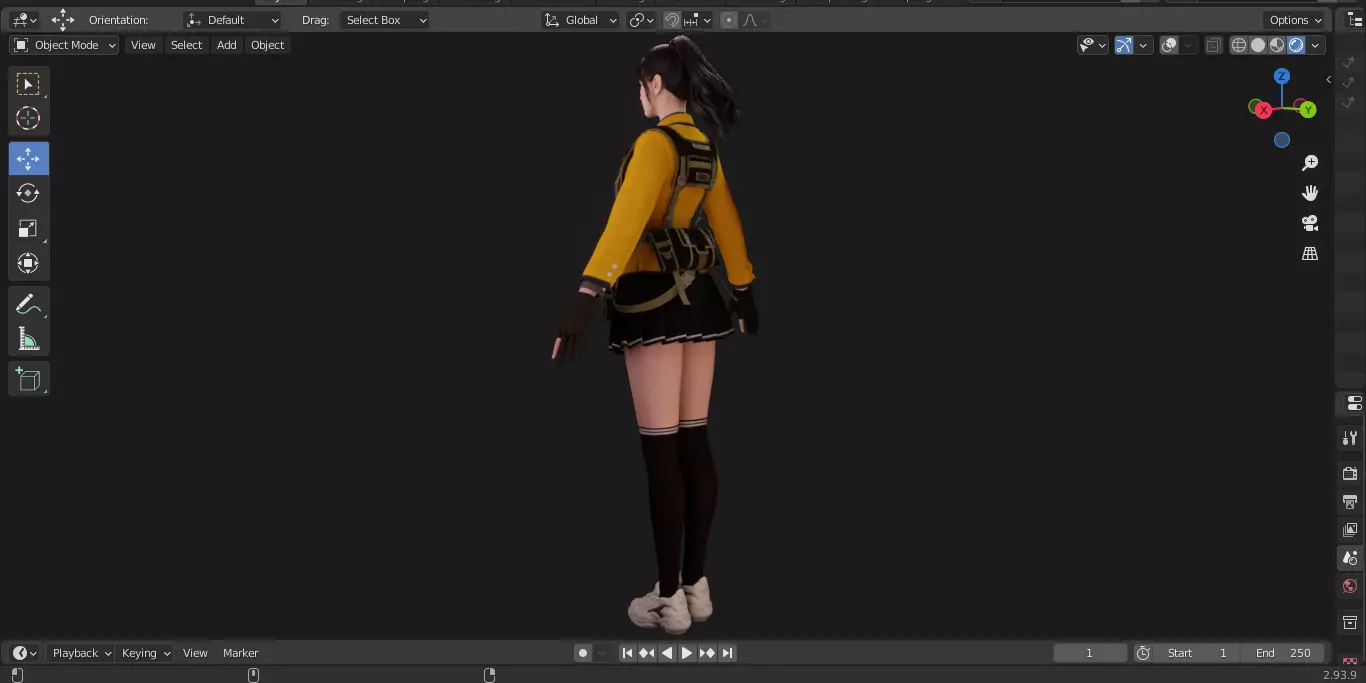The image size is (1366, 683).
Task: Open the Object menu
Action: [x=267, y=45]
